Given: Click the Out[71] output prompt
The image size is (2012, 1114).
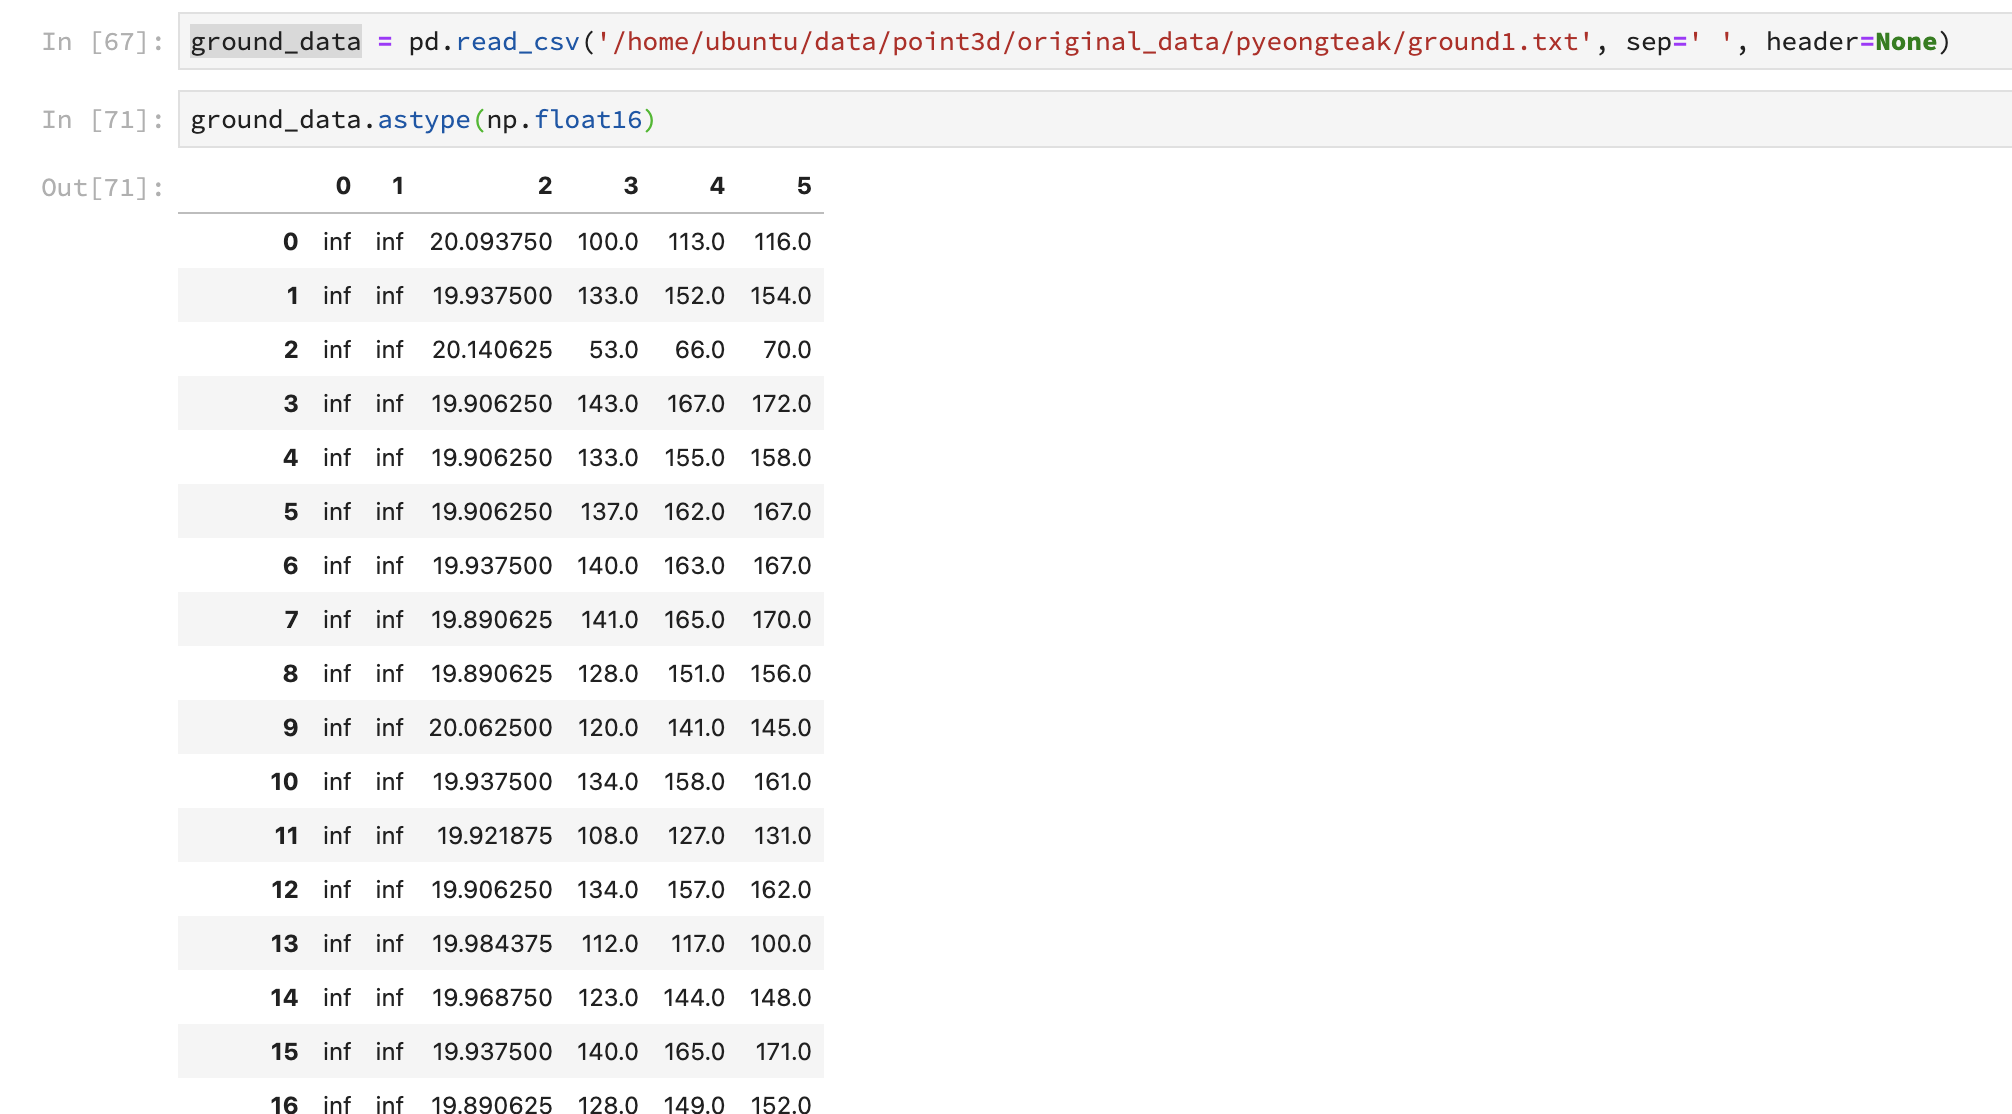Looking at the screenshot, I should tap(102, 188).
